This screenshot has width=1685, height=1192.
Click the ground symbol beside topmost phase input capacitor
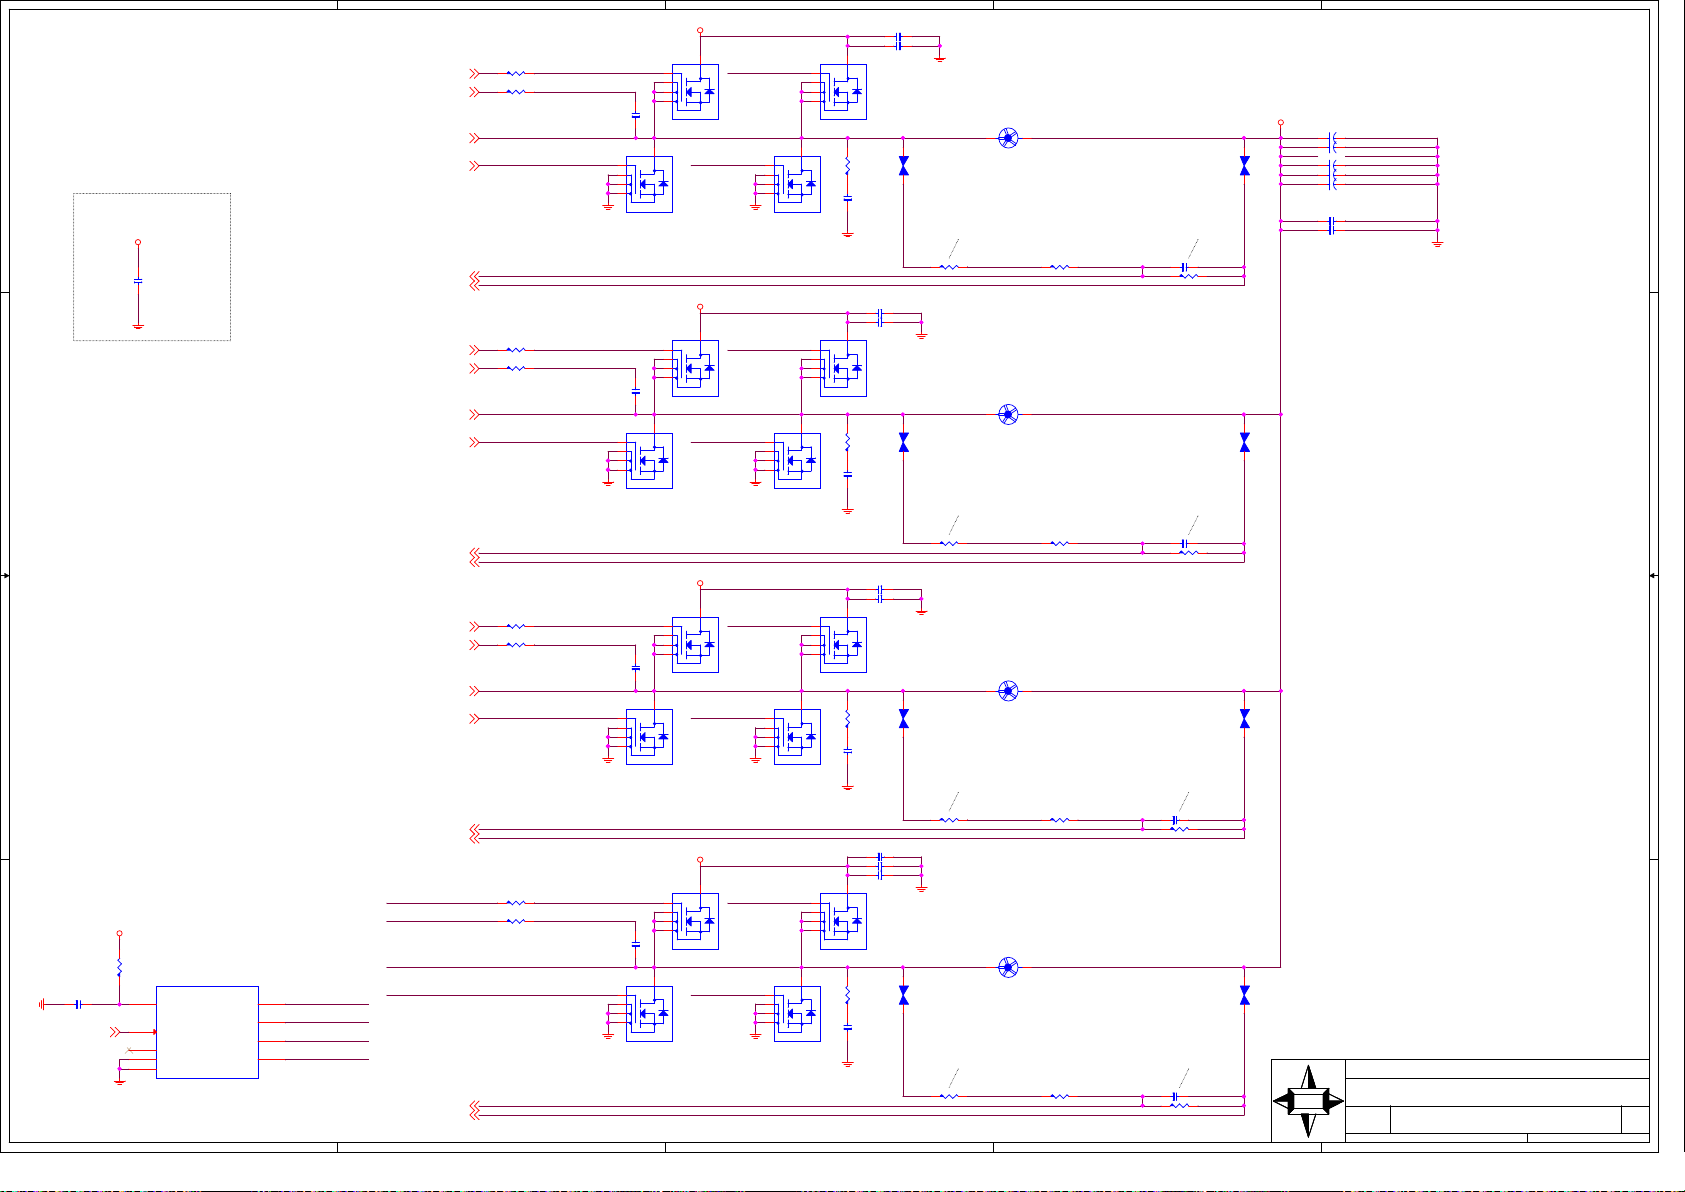(940, 59)
